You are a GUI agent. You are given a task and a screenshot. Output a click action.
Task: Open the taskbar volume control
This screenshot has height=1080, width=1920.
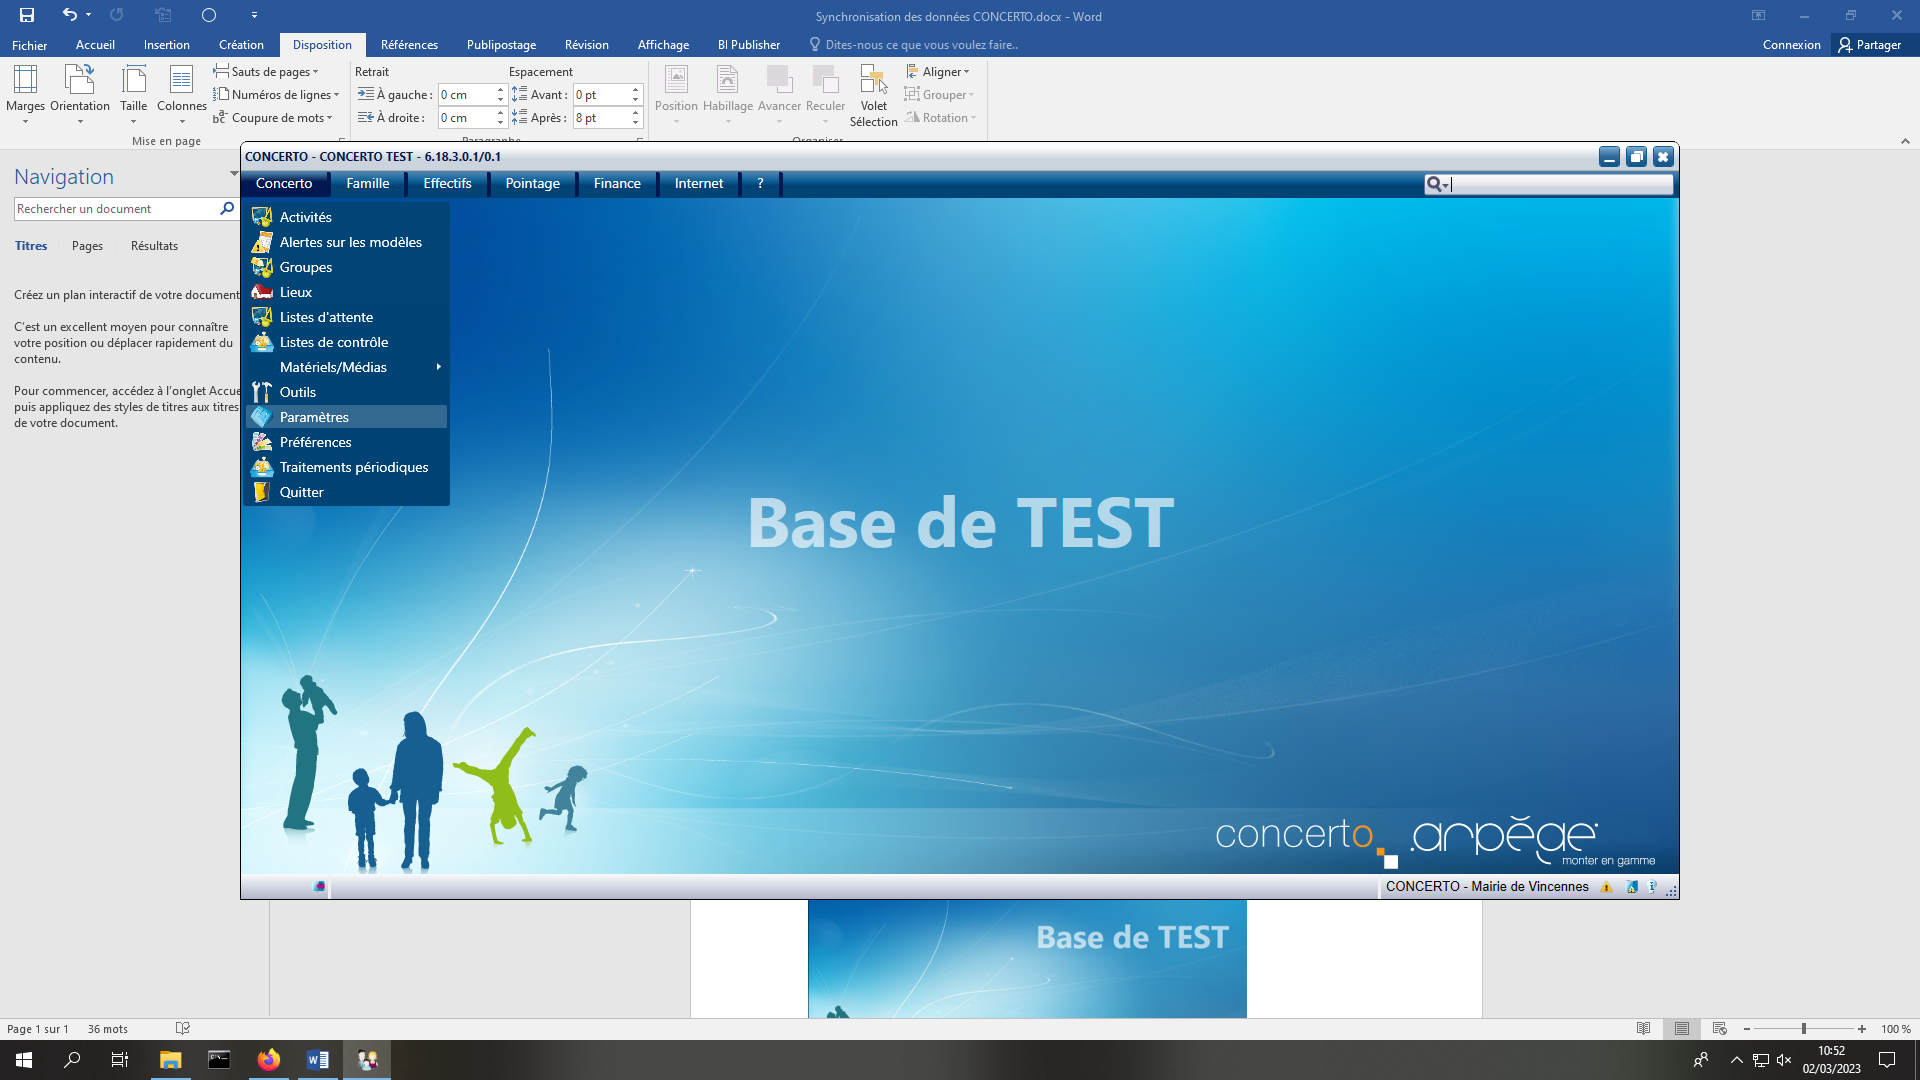tap(1784, 1060)
